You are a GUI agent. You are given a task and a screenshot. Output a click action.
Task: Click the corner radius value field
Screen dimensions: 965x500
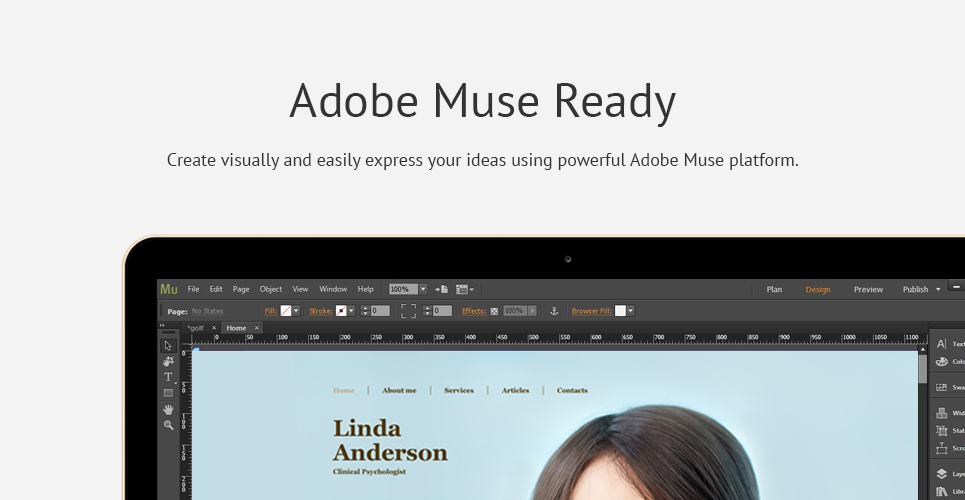coord(442,311)
